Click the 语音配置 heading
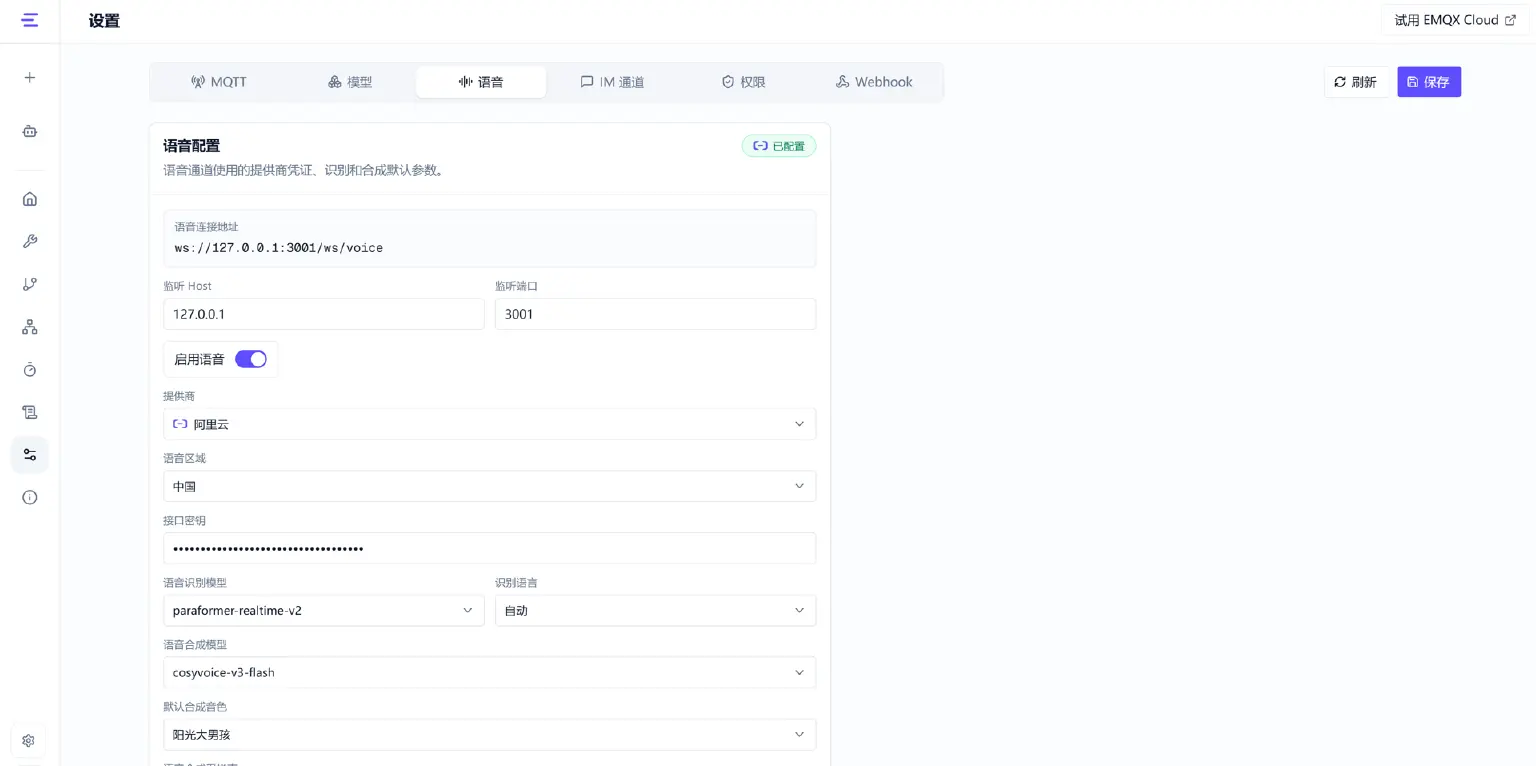The height and width of the screenshot is (766, 1536). (192, 146)
